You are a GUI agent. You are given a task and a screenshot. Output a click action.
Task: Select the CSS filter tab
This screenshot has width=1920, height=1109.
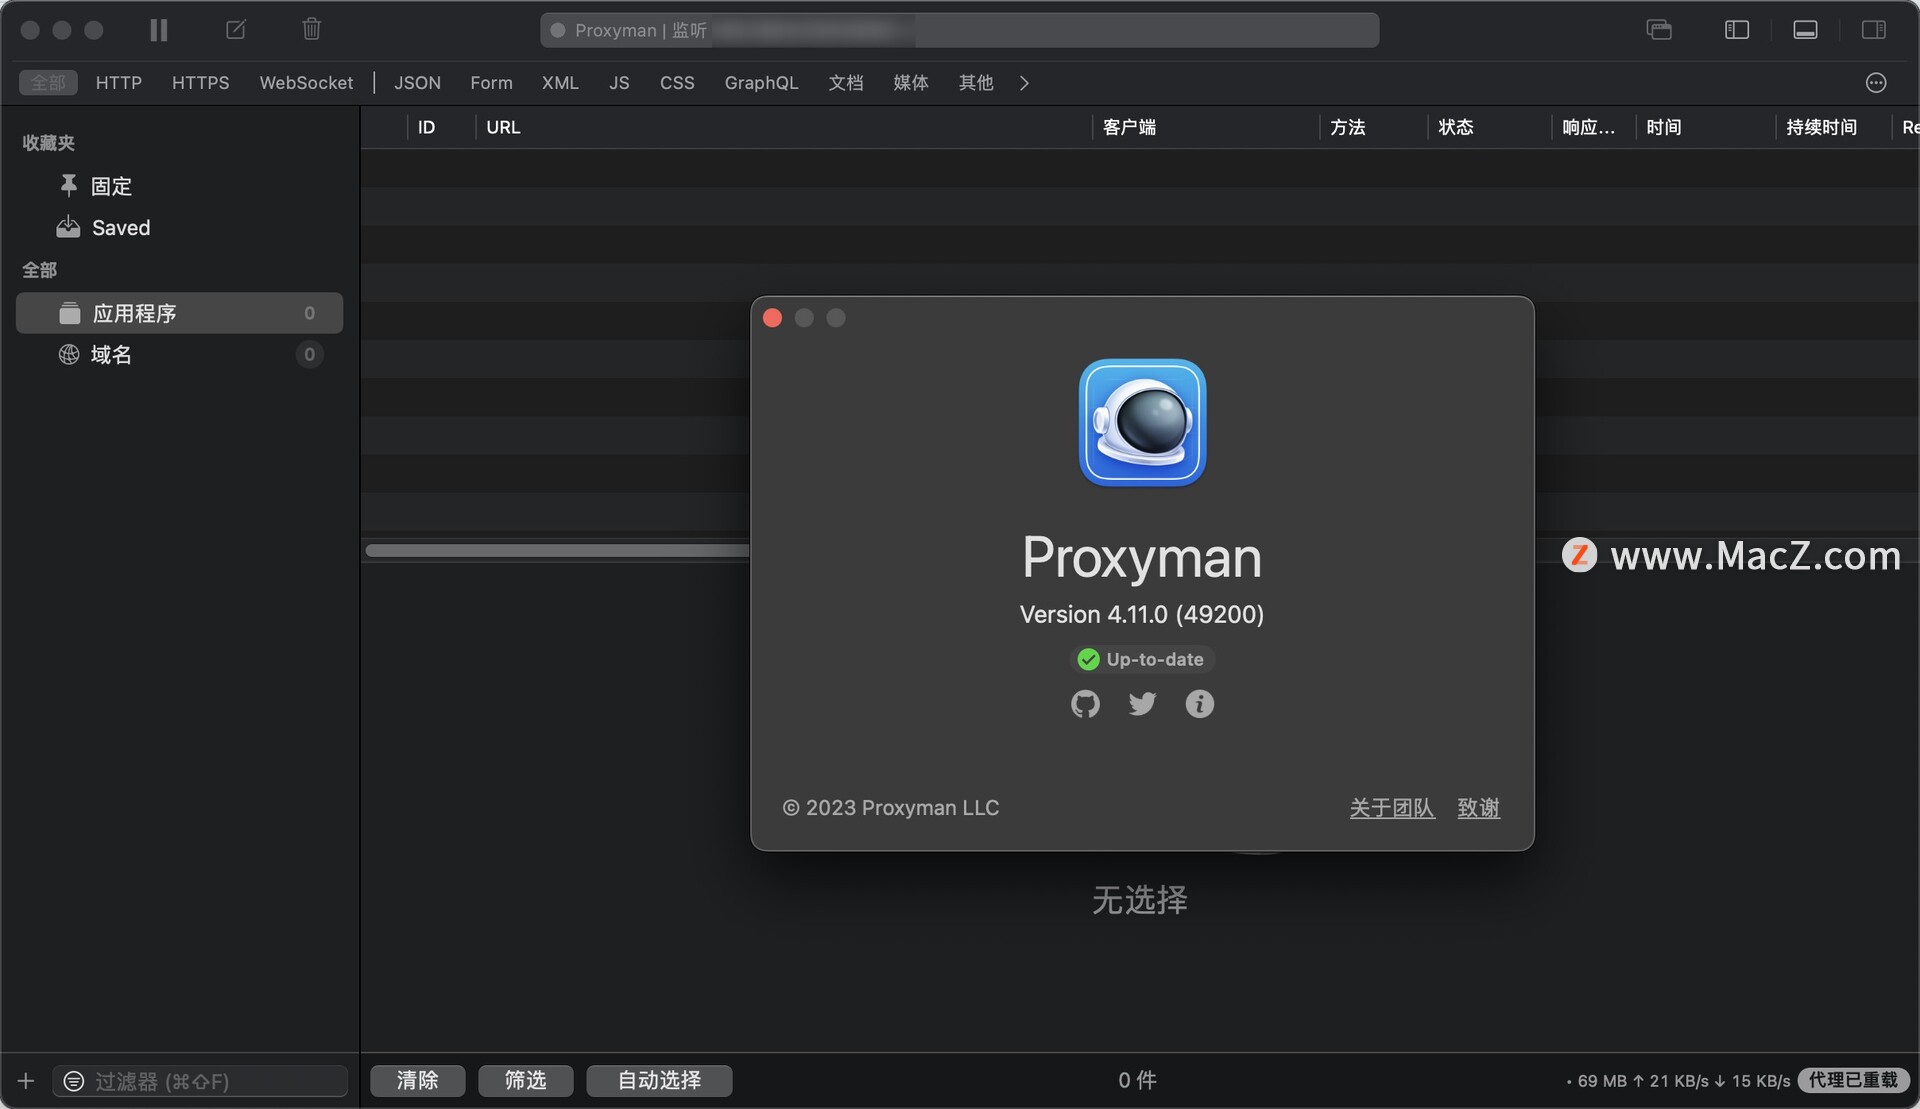point(677,82)
